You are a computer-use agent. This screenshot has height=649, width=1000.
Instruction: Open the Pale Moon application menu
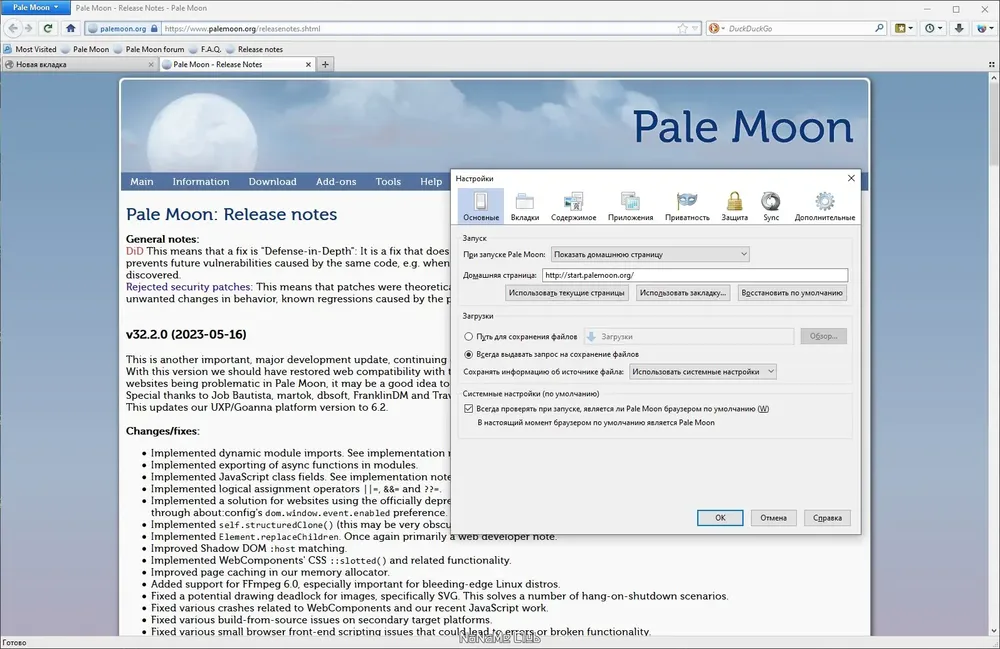tap(35, 8)
